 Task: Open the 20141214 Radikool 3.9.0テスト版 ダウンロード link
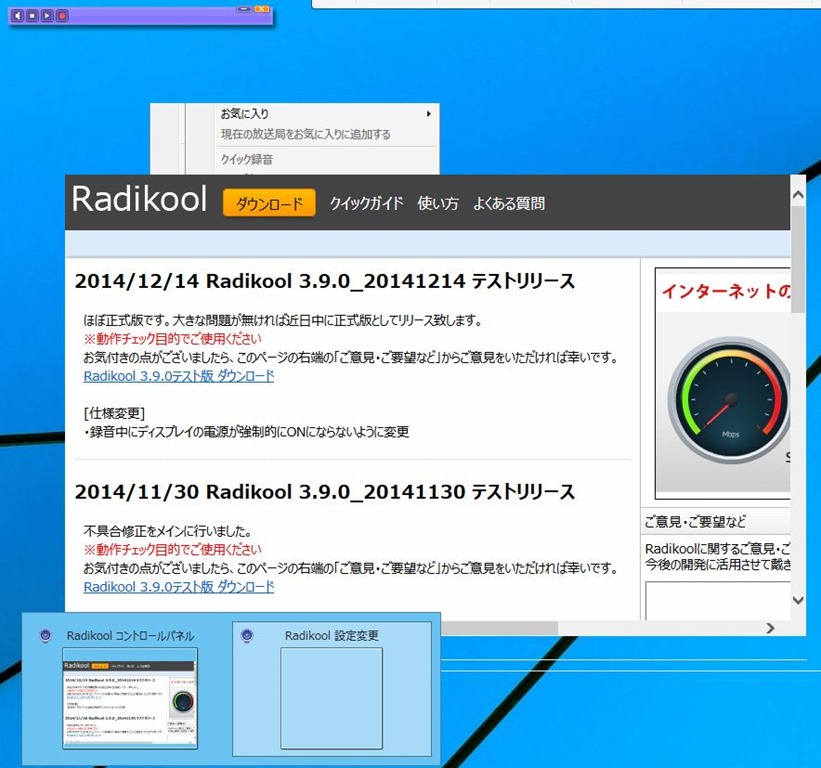(x=179, y=376)
